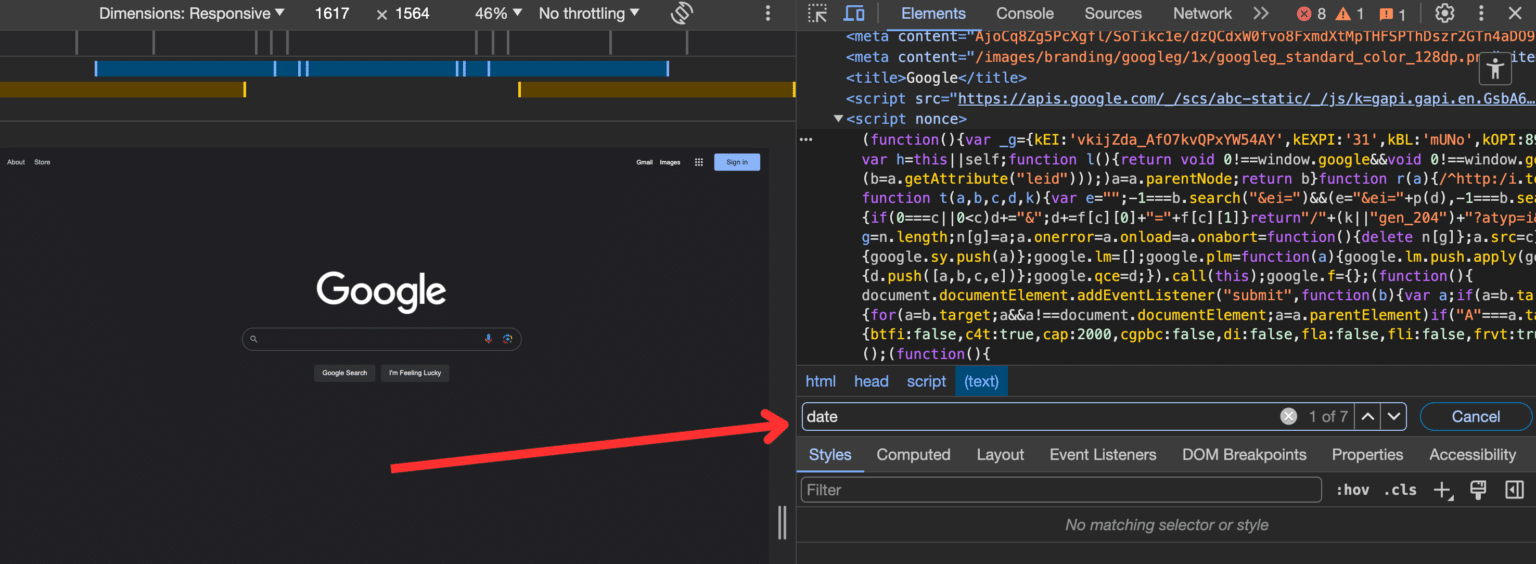The width and height of the screenshot is (1536, 564).
Task: Click the Sign in button
Action: pyautogui.click(x=737, y=162)
